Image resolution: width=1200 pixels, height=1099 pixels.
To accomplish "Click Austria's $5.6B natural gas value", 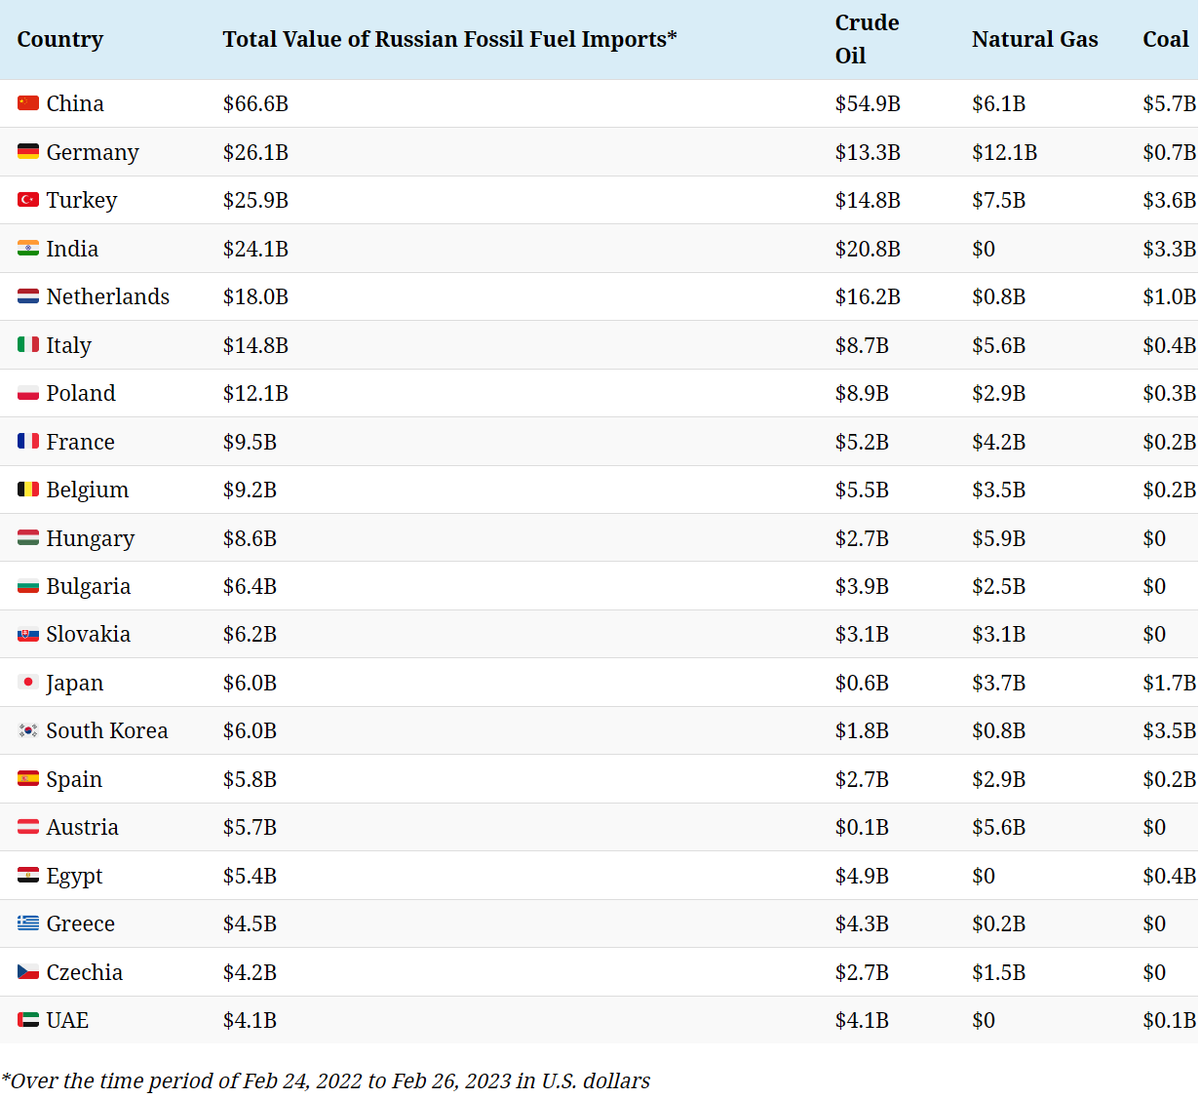I will 999,827.
